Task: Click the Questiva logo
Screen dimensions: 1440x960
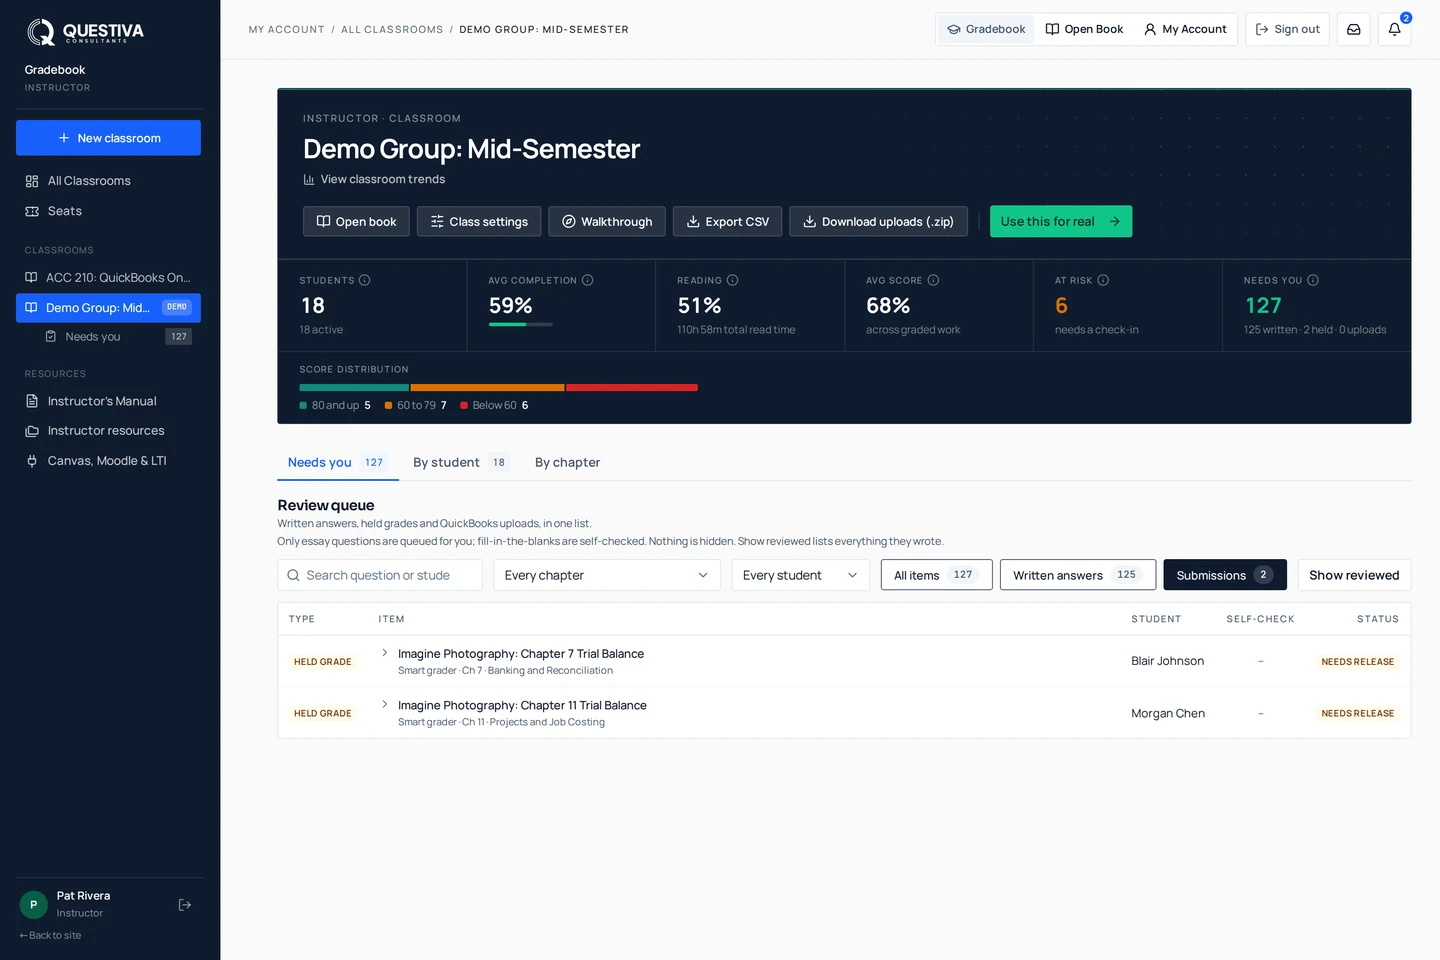Action: (x=86, y=32)
